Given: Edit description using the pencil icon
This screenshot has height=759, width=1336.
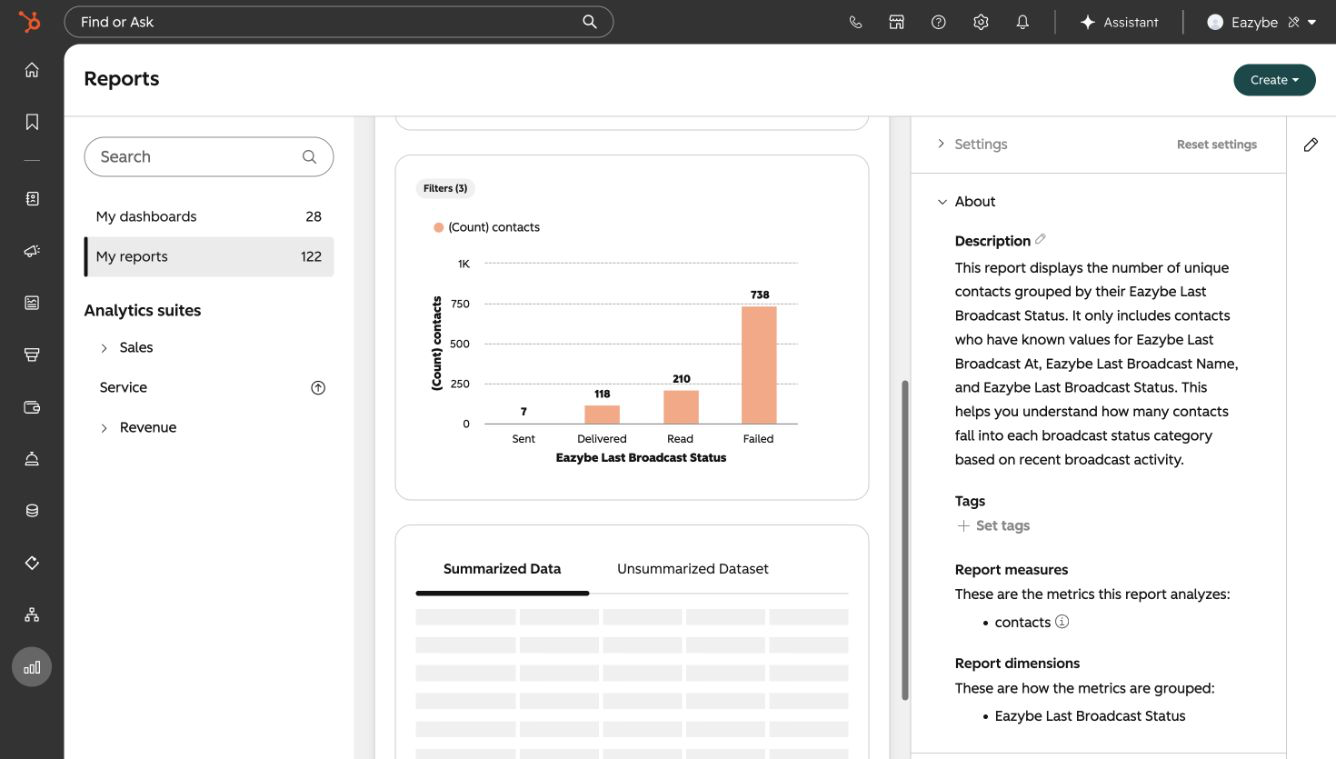Looking at the screenshot, I should click(1040, 240).
